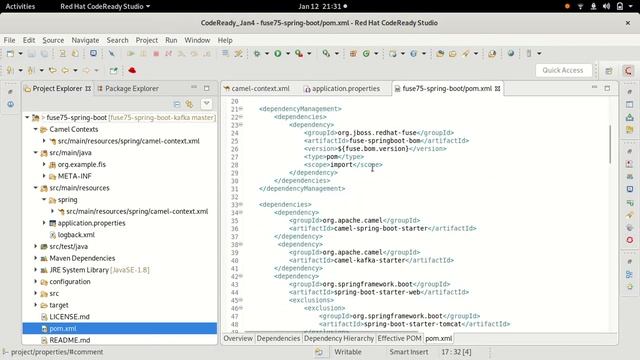This screenshot has width=640, height=360.
Task: Click the Red Hat Central red hat icon
Action: pos(132,70)
